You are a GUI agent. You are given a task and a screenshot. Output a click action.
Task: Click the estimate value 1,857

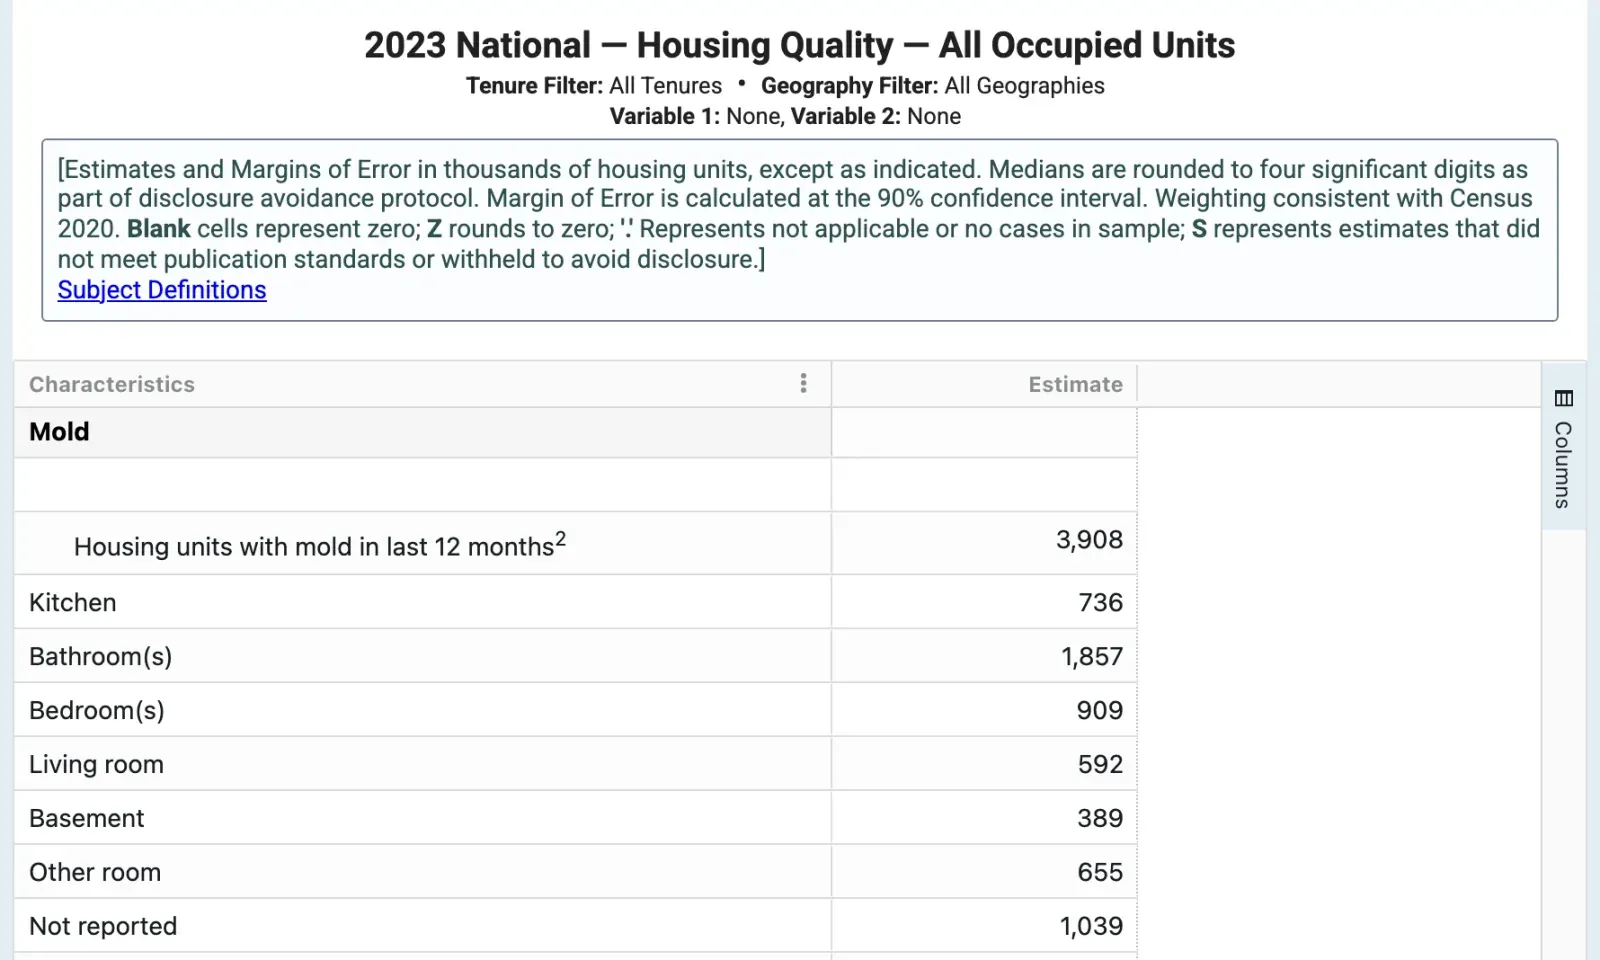pyautogui.click(x=1092, y=657)
